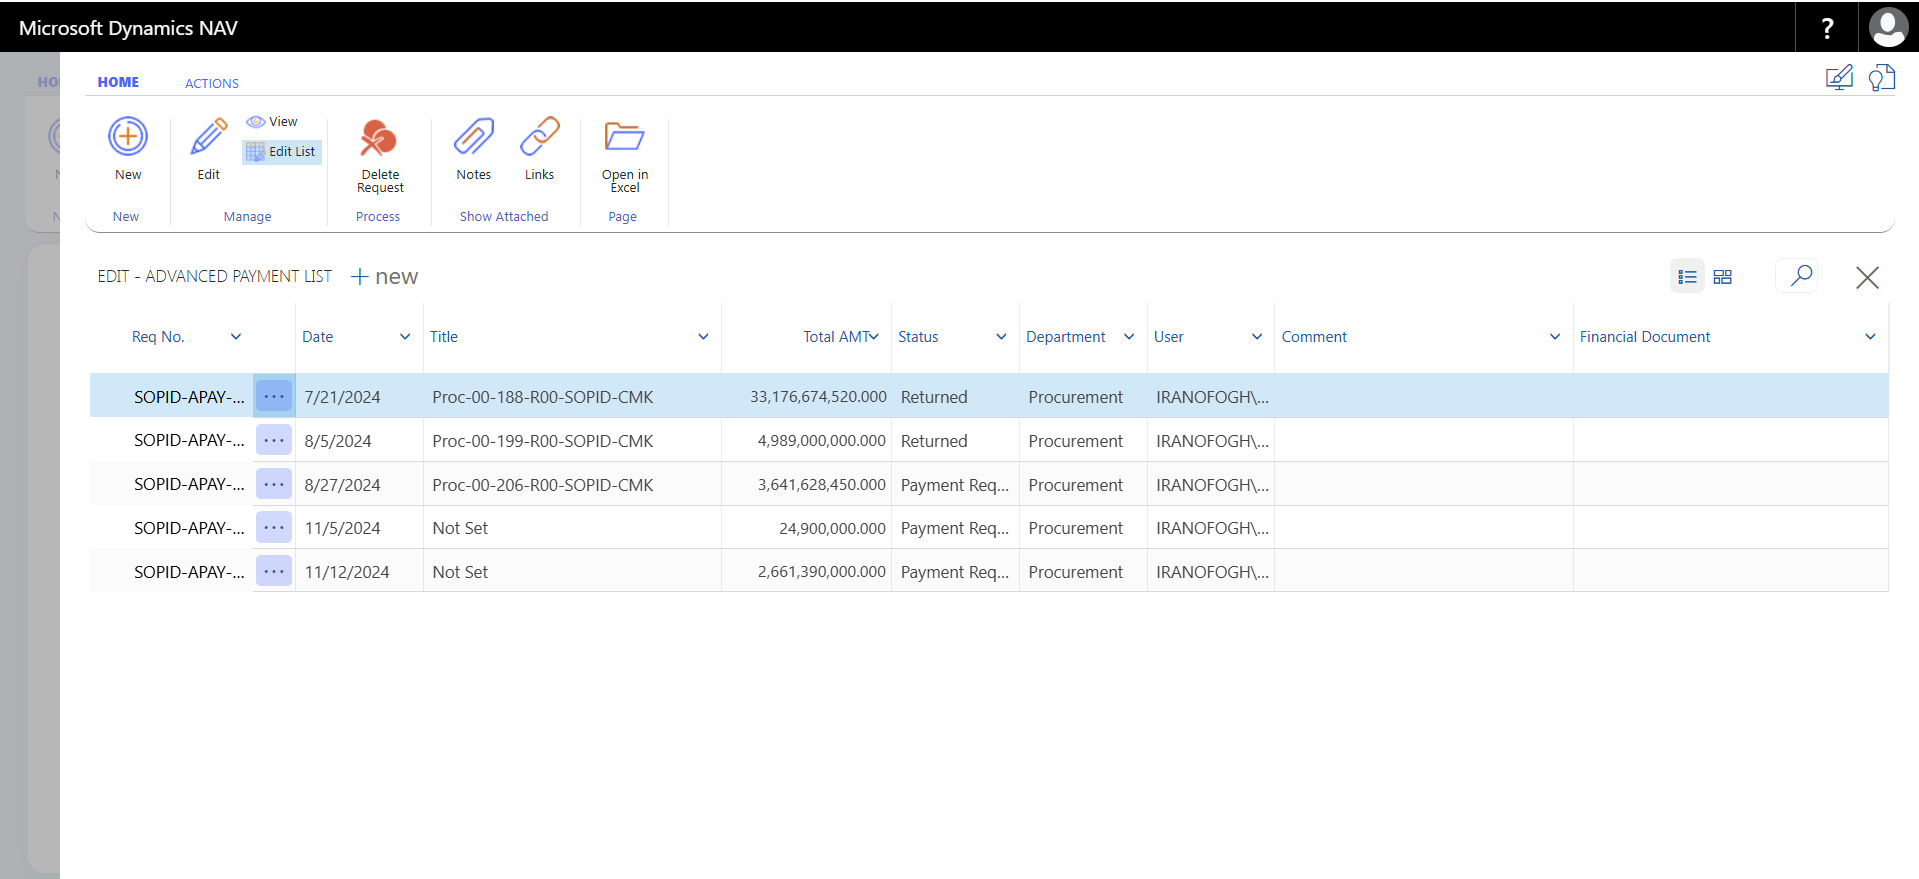Choose Edit List in the ribbon
The height and width of the screenshot is (879, 1919).
[281, 152]
